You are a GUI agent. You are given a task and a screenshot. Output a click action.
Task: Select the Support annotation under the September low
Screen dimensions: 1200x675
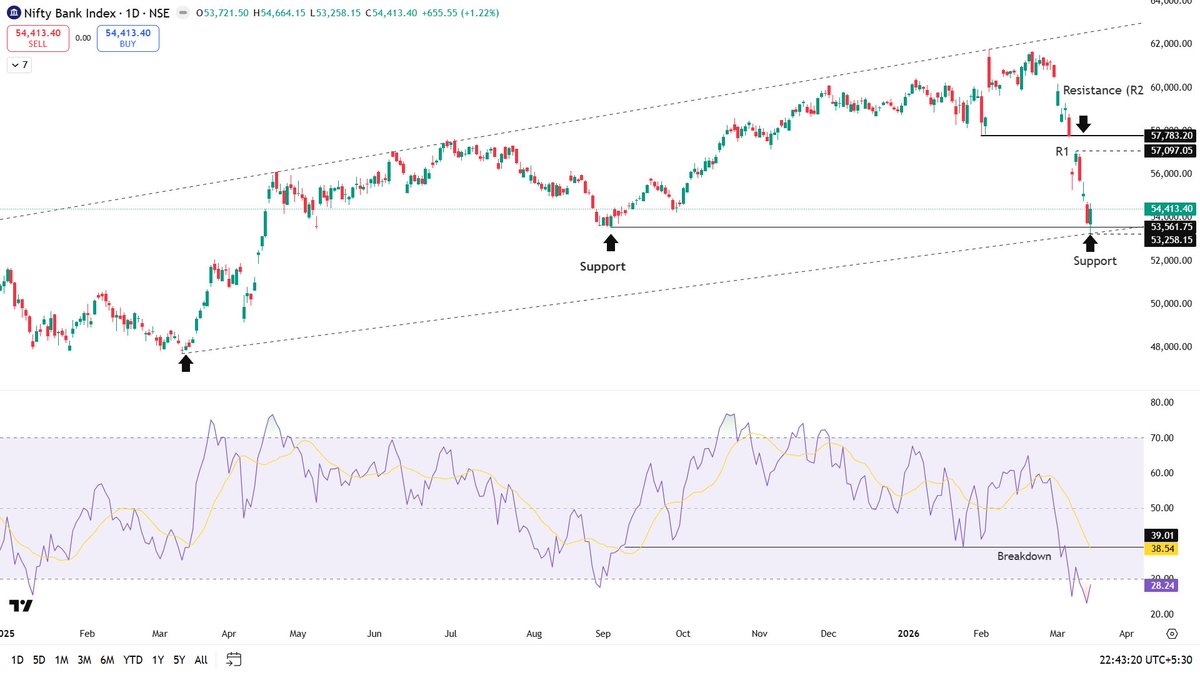pyautogui.click(x=602, y=267)
